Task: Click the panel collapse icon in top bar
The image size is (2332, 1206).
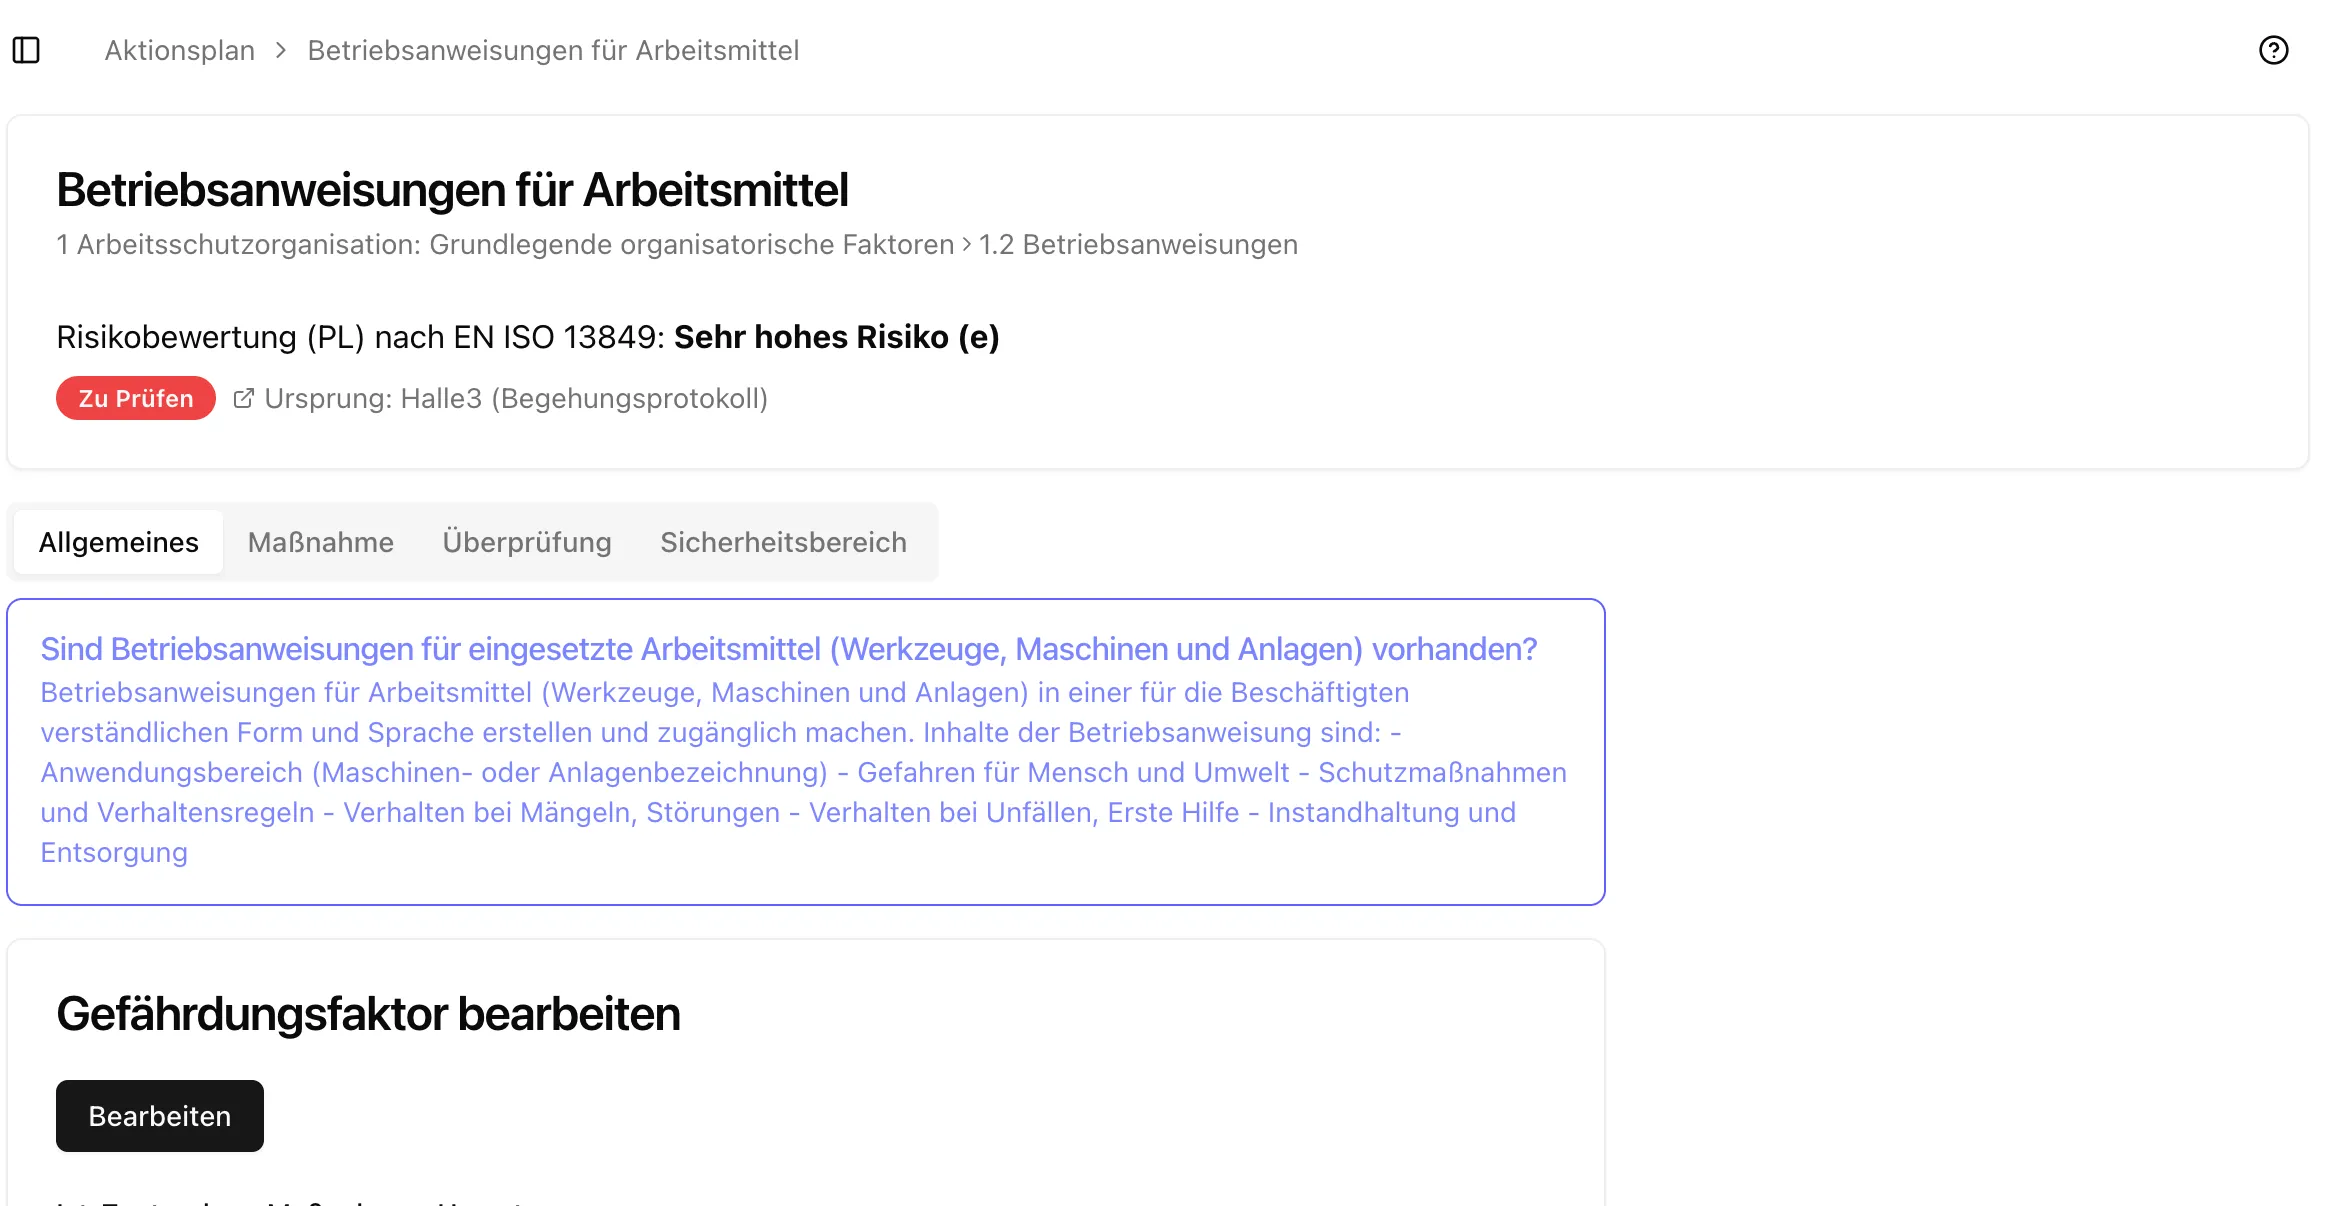Action: pyautogui.click(x=25, y=49)
